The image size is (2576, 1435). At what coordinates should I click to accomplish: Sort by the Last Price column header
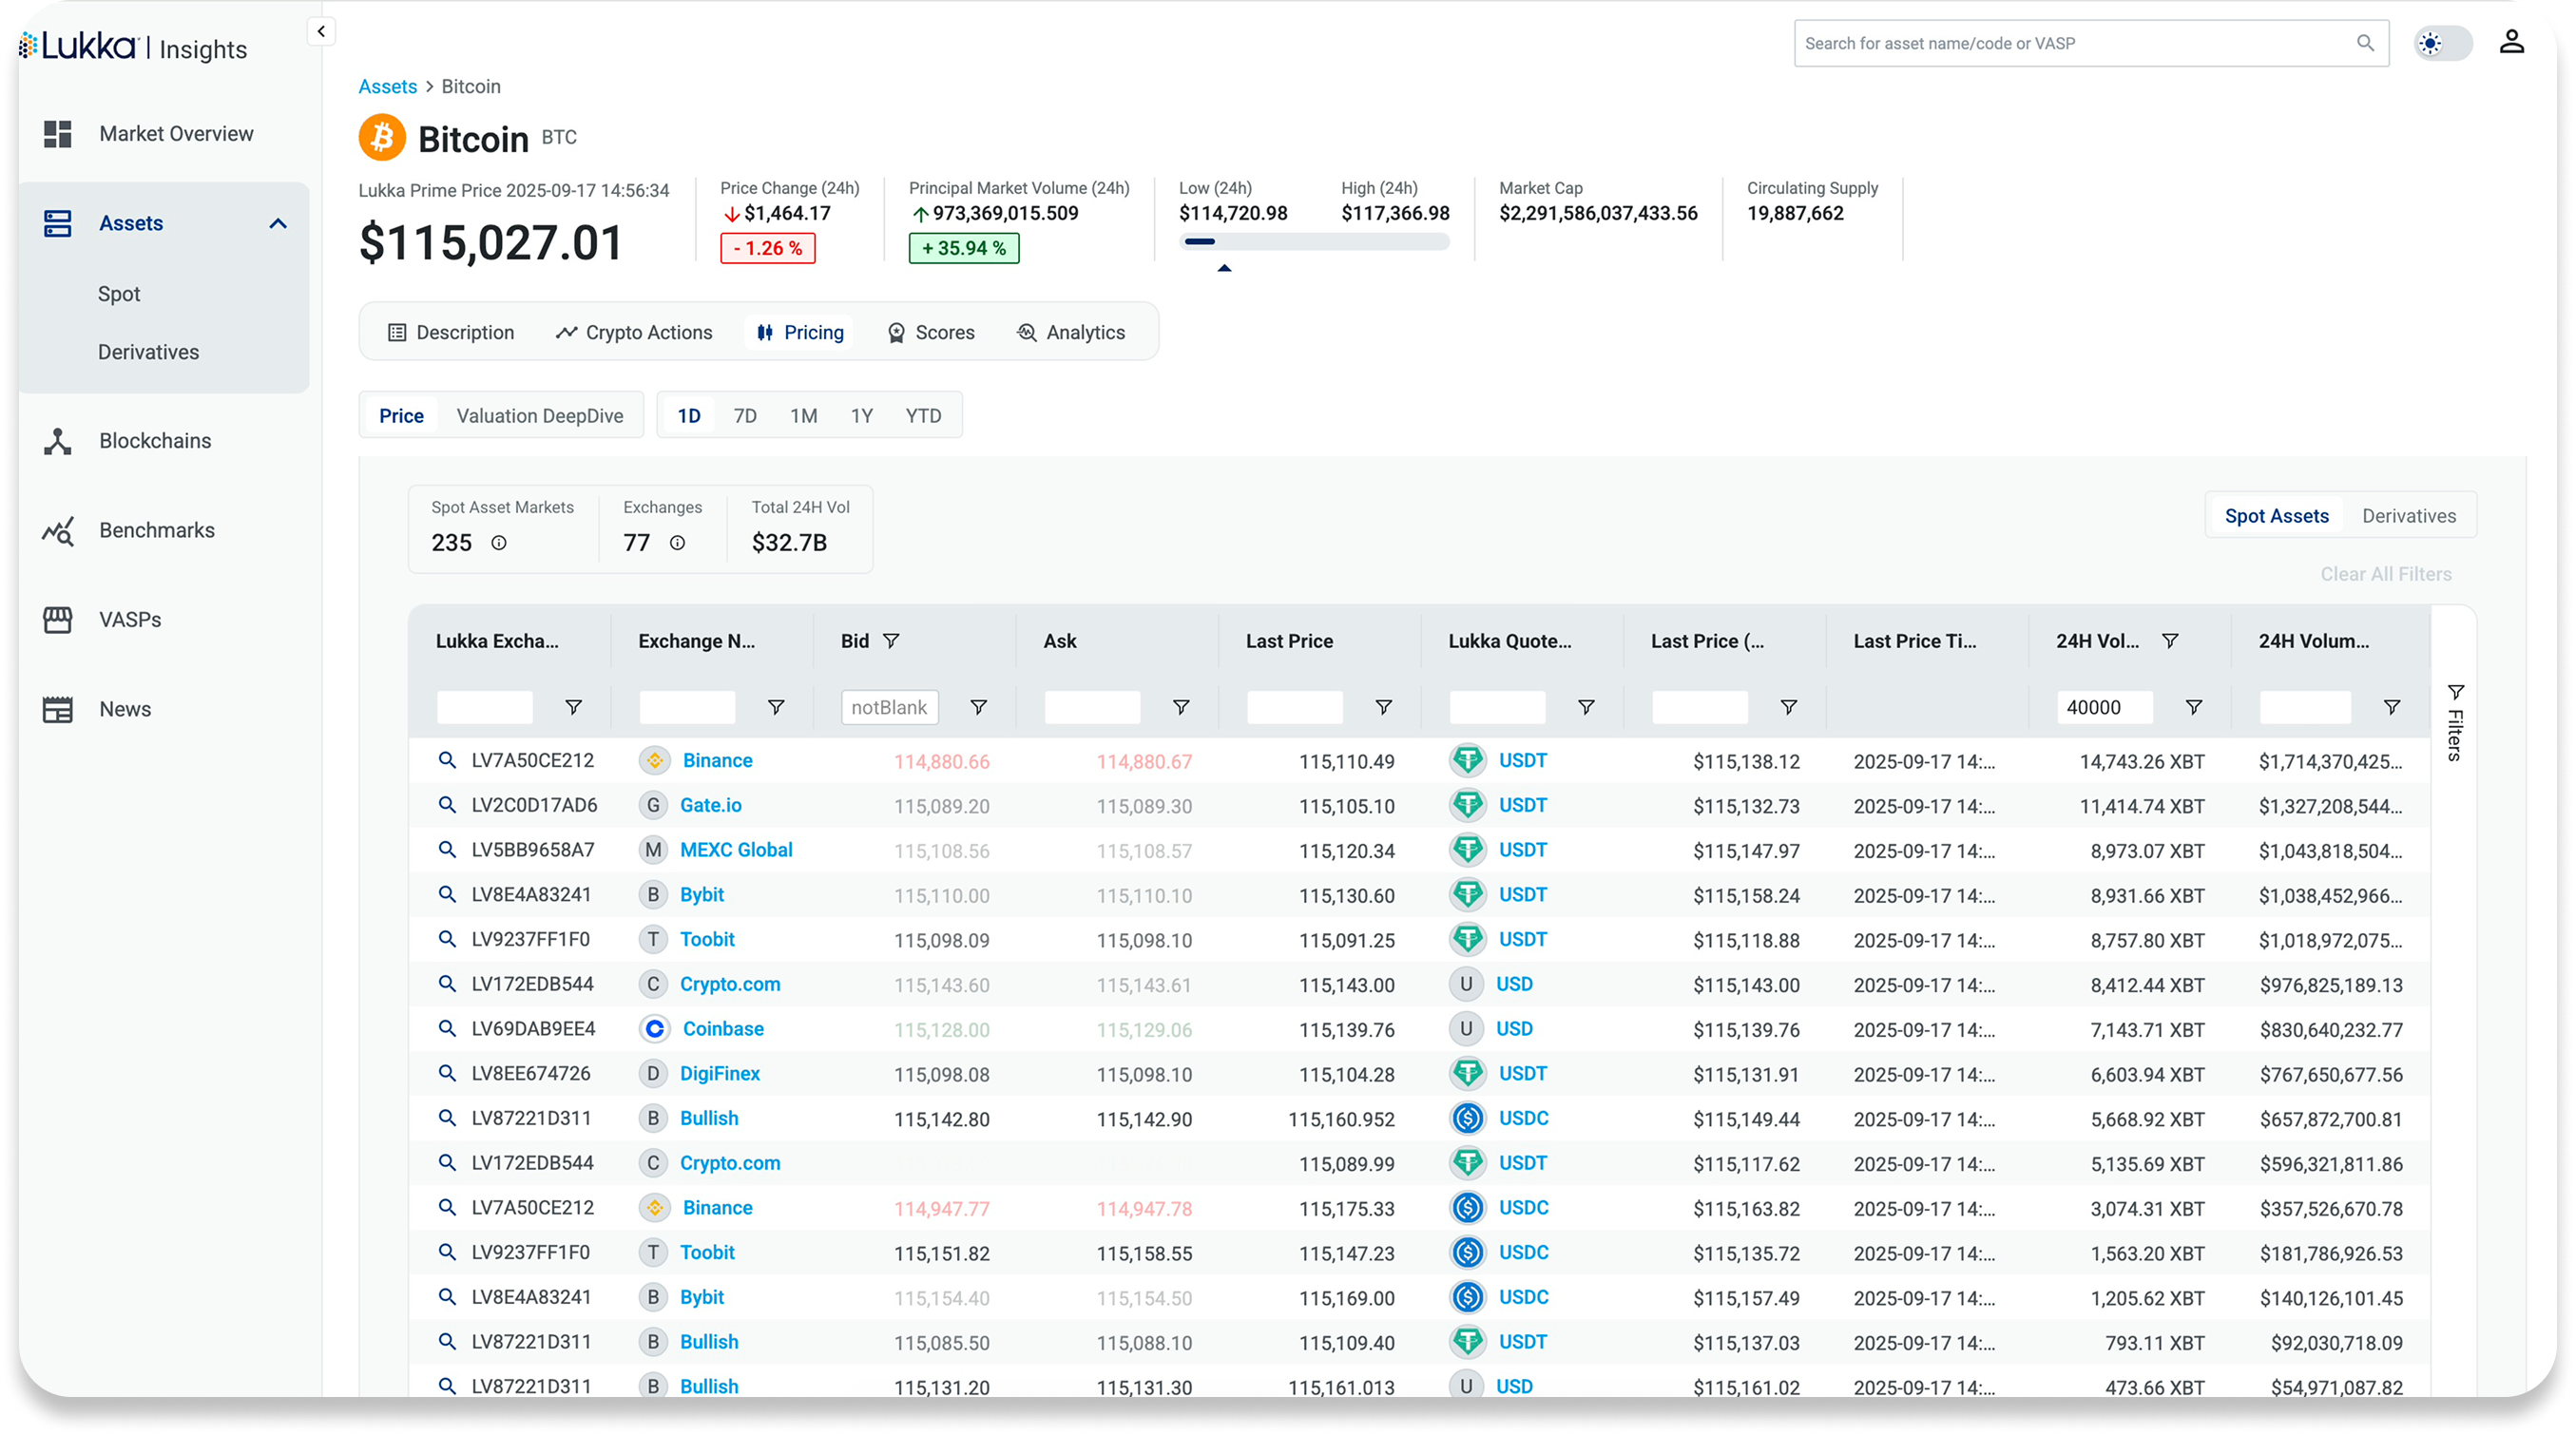tap(1289, 641)
